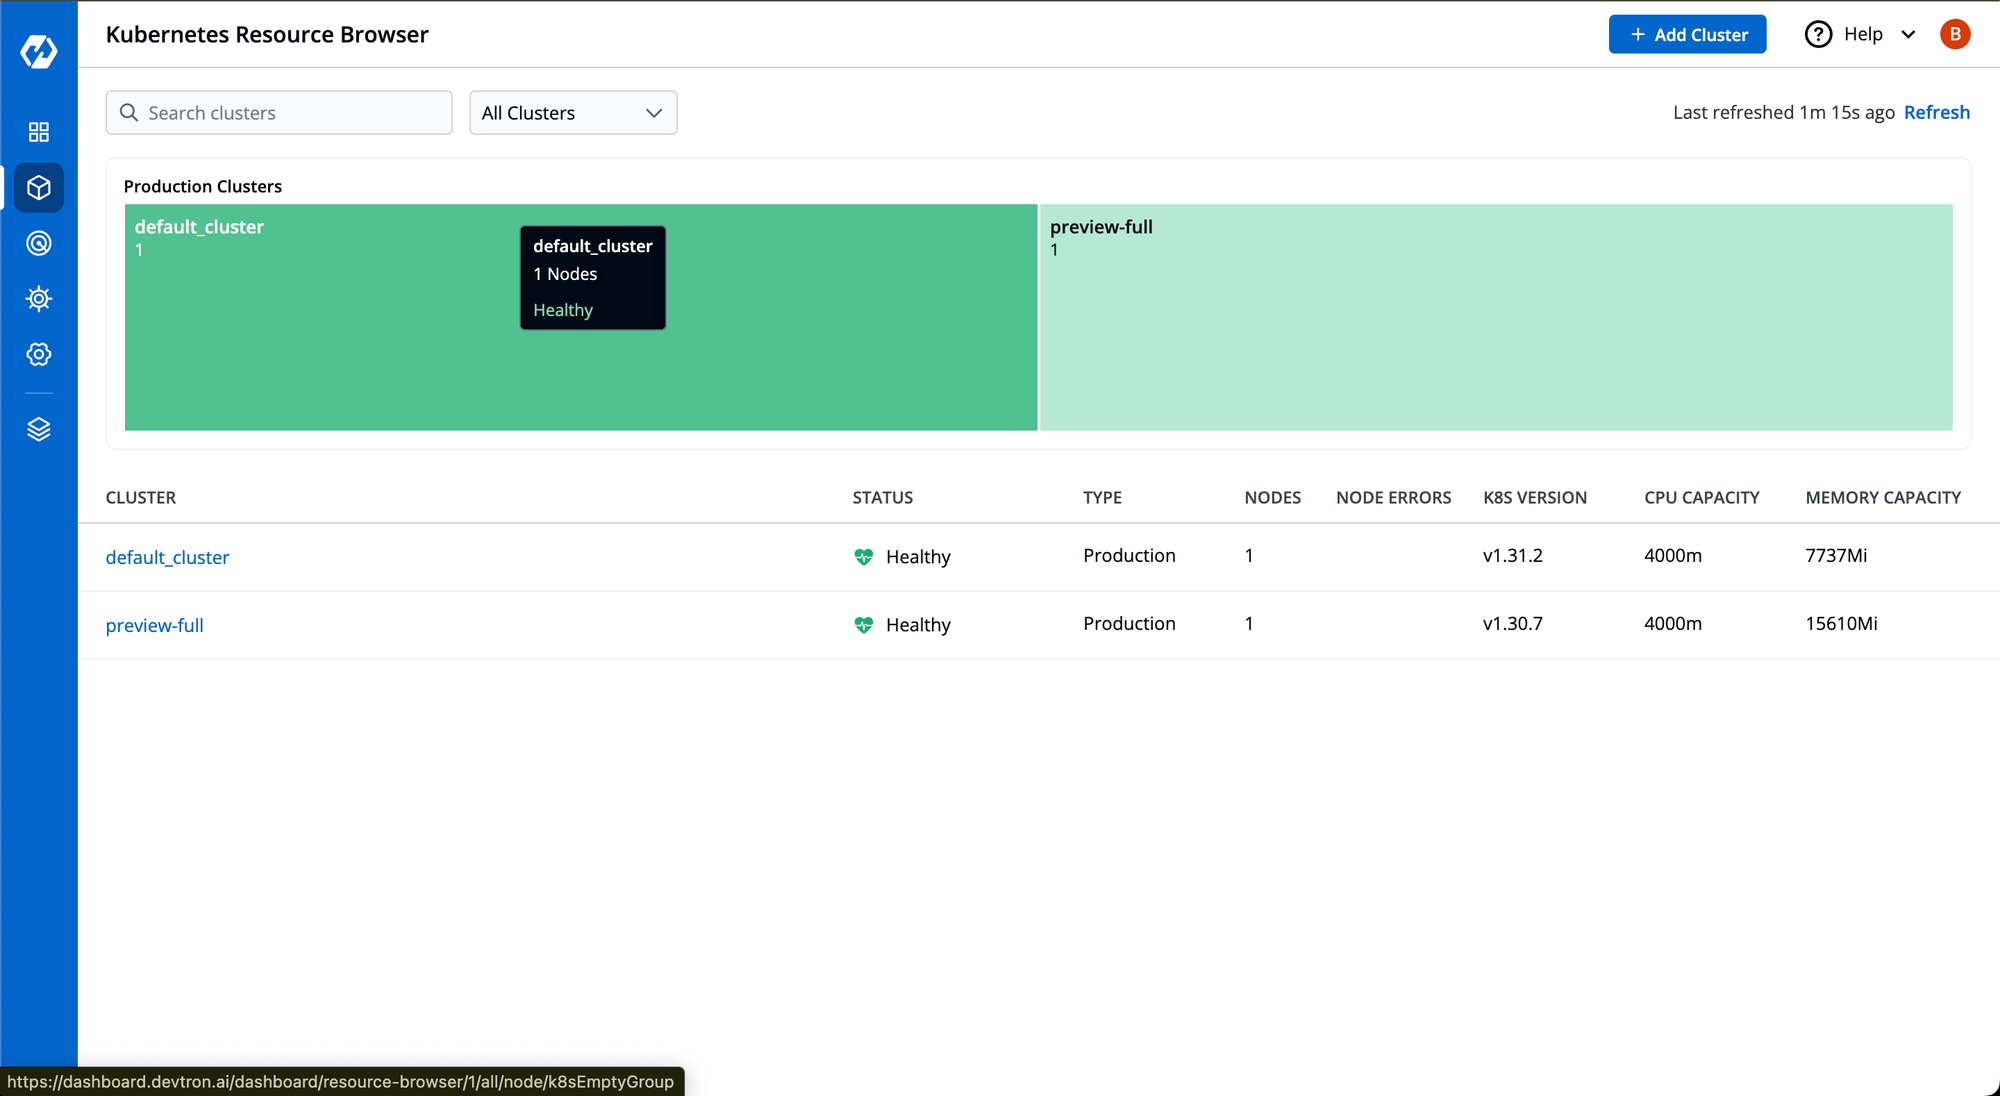The image size is (2000, 1096).
Task: Click the 7737Mi memory value
Action: [1836, 555]
